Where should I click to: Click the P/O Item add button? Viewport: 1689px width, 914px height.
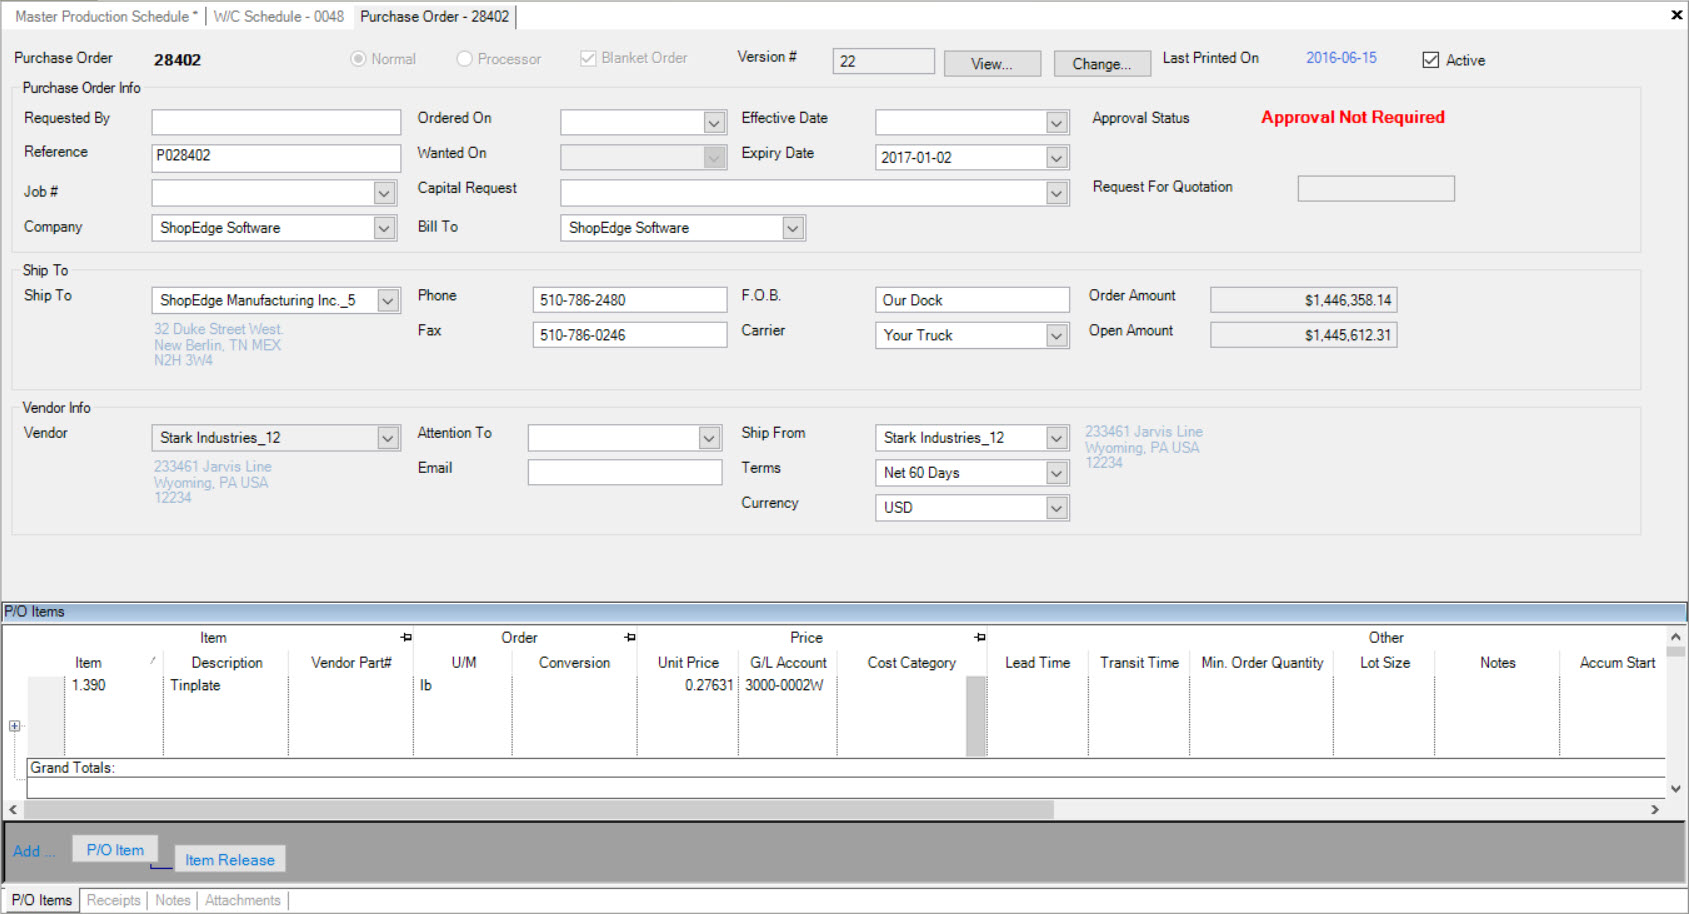(115, 850)
